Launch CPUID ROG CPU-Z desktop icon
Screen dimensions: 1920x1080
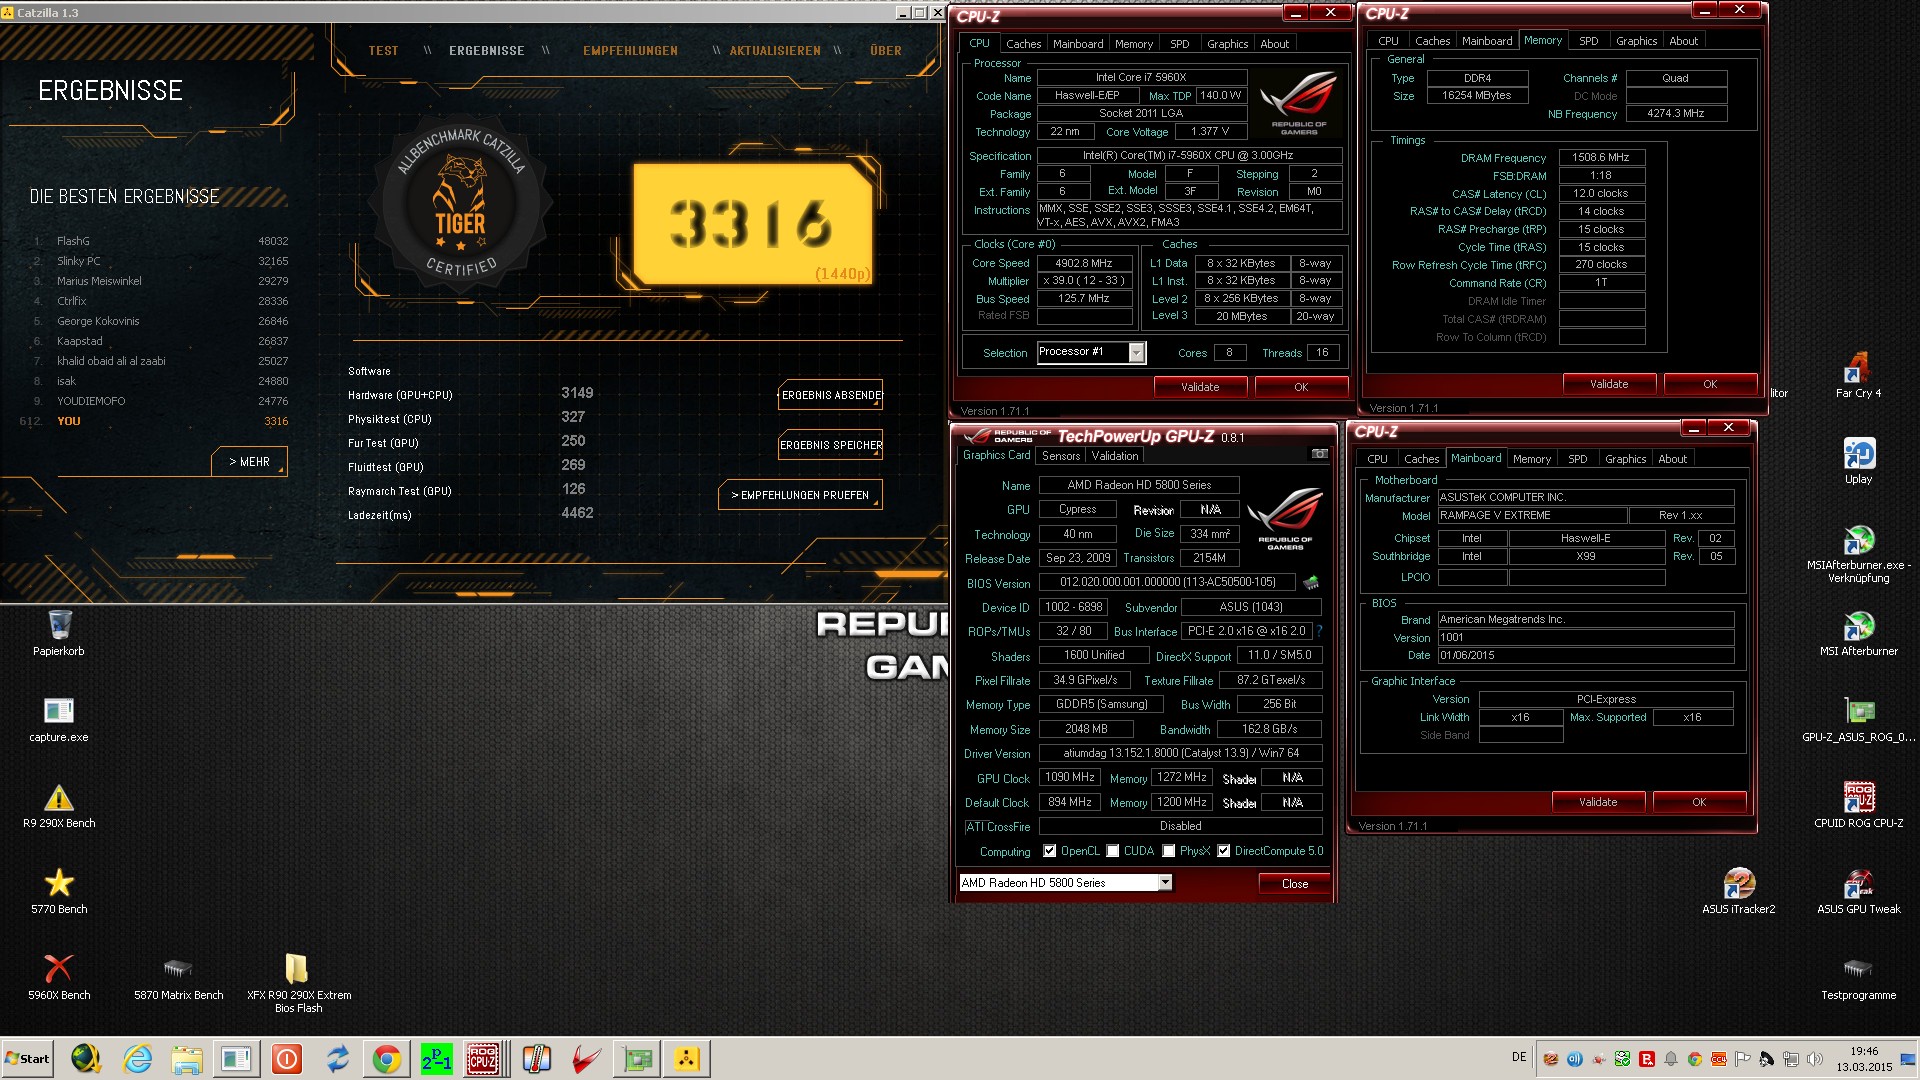pos(1858,806)
